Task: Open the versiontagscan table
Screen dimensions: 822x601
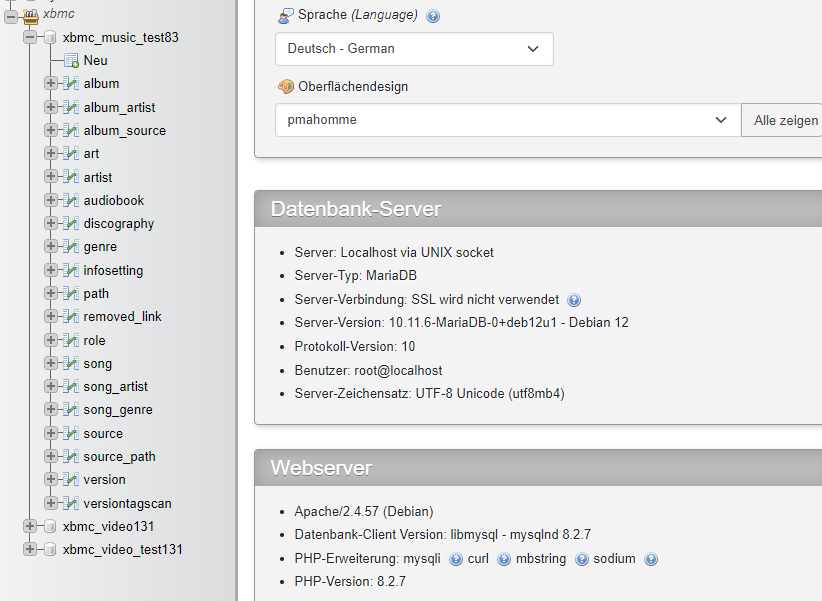Action: point(127,503)
